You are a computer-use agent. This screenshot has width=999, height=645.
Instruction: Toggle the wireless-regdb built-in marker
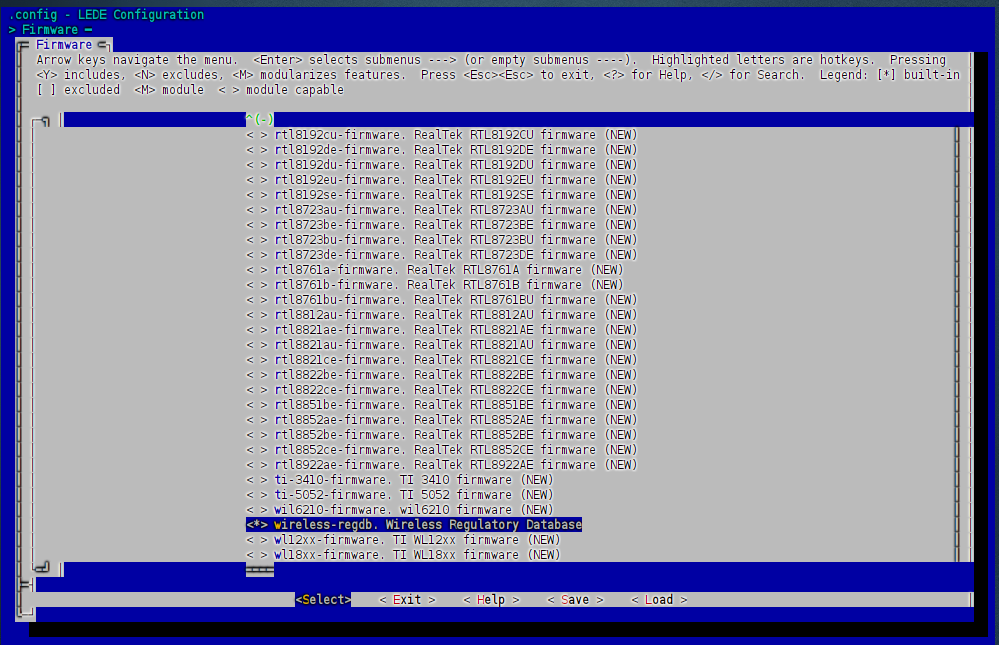click(257, 525)
